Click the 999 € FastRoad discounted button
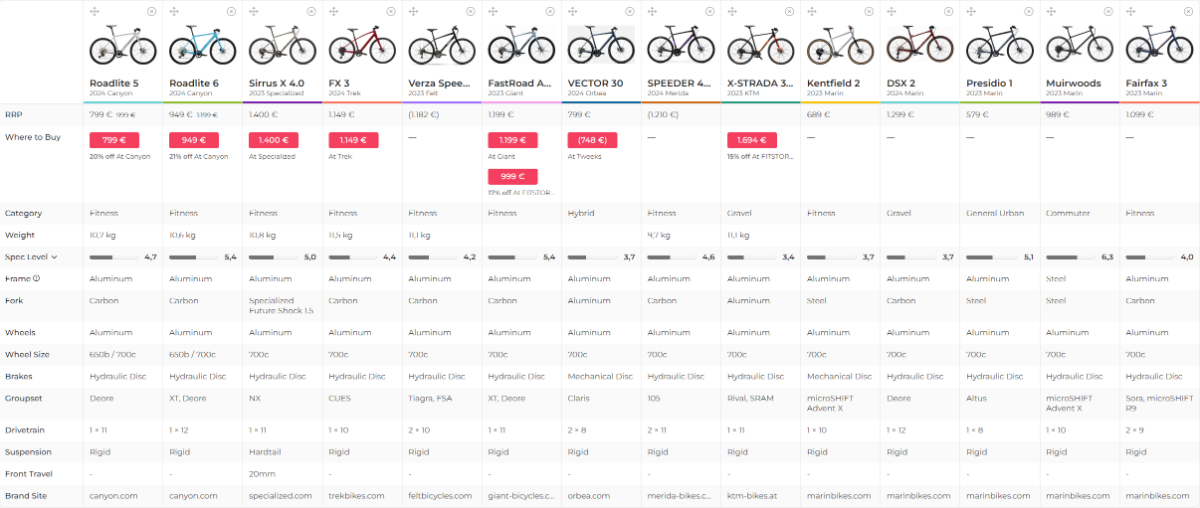Viewport: 1200px width, 508px height. click(x=513, y=176)
